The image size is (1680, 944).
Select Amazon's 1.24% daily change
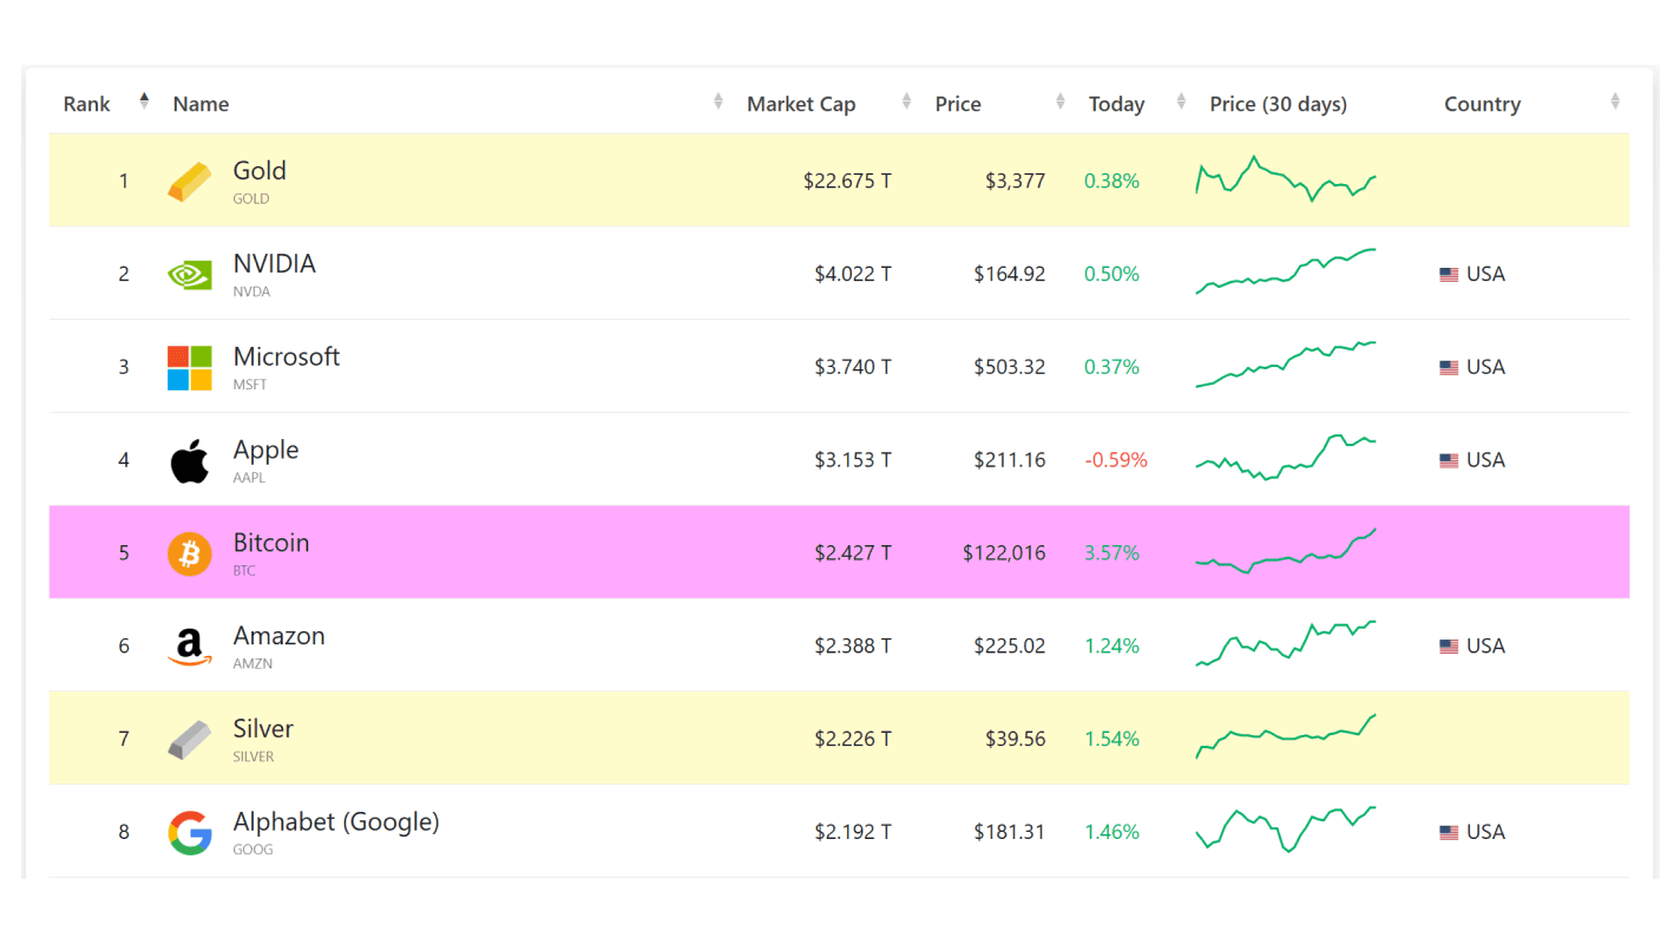[x=1112, y=646]
